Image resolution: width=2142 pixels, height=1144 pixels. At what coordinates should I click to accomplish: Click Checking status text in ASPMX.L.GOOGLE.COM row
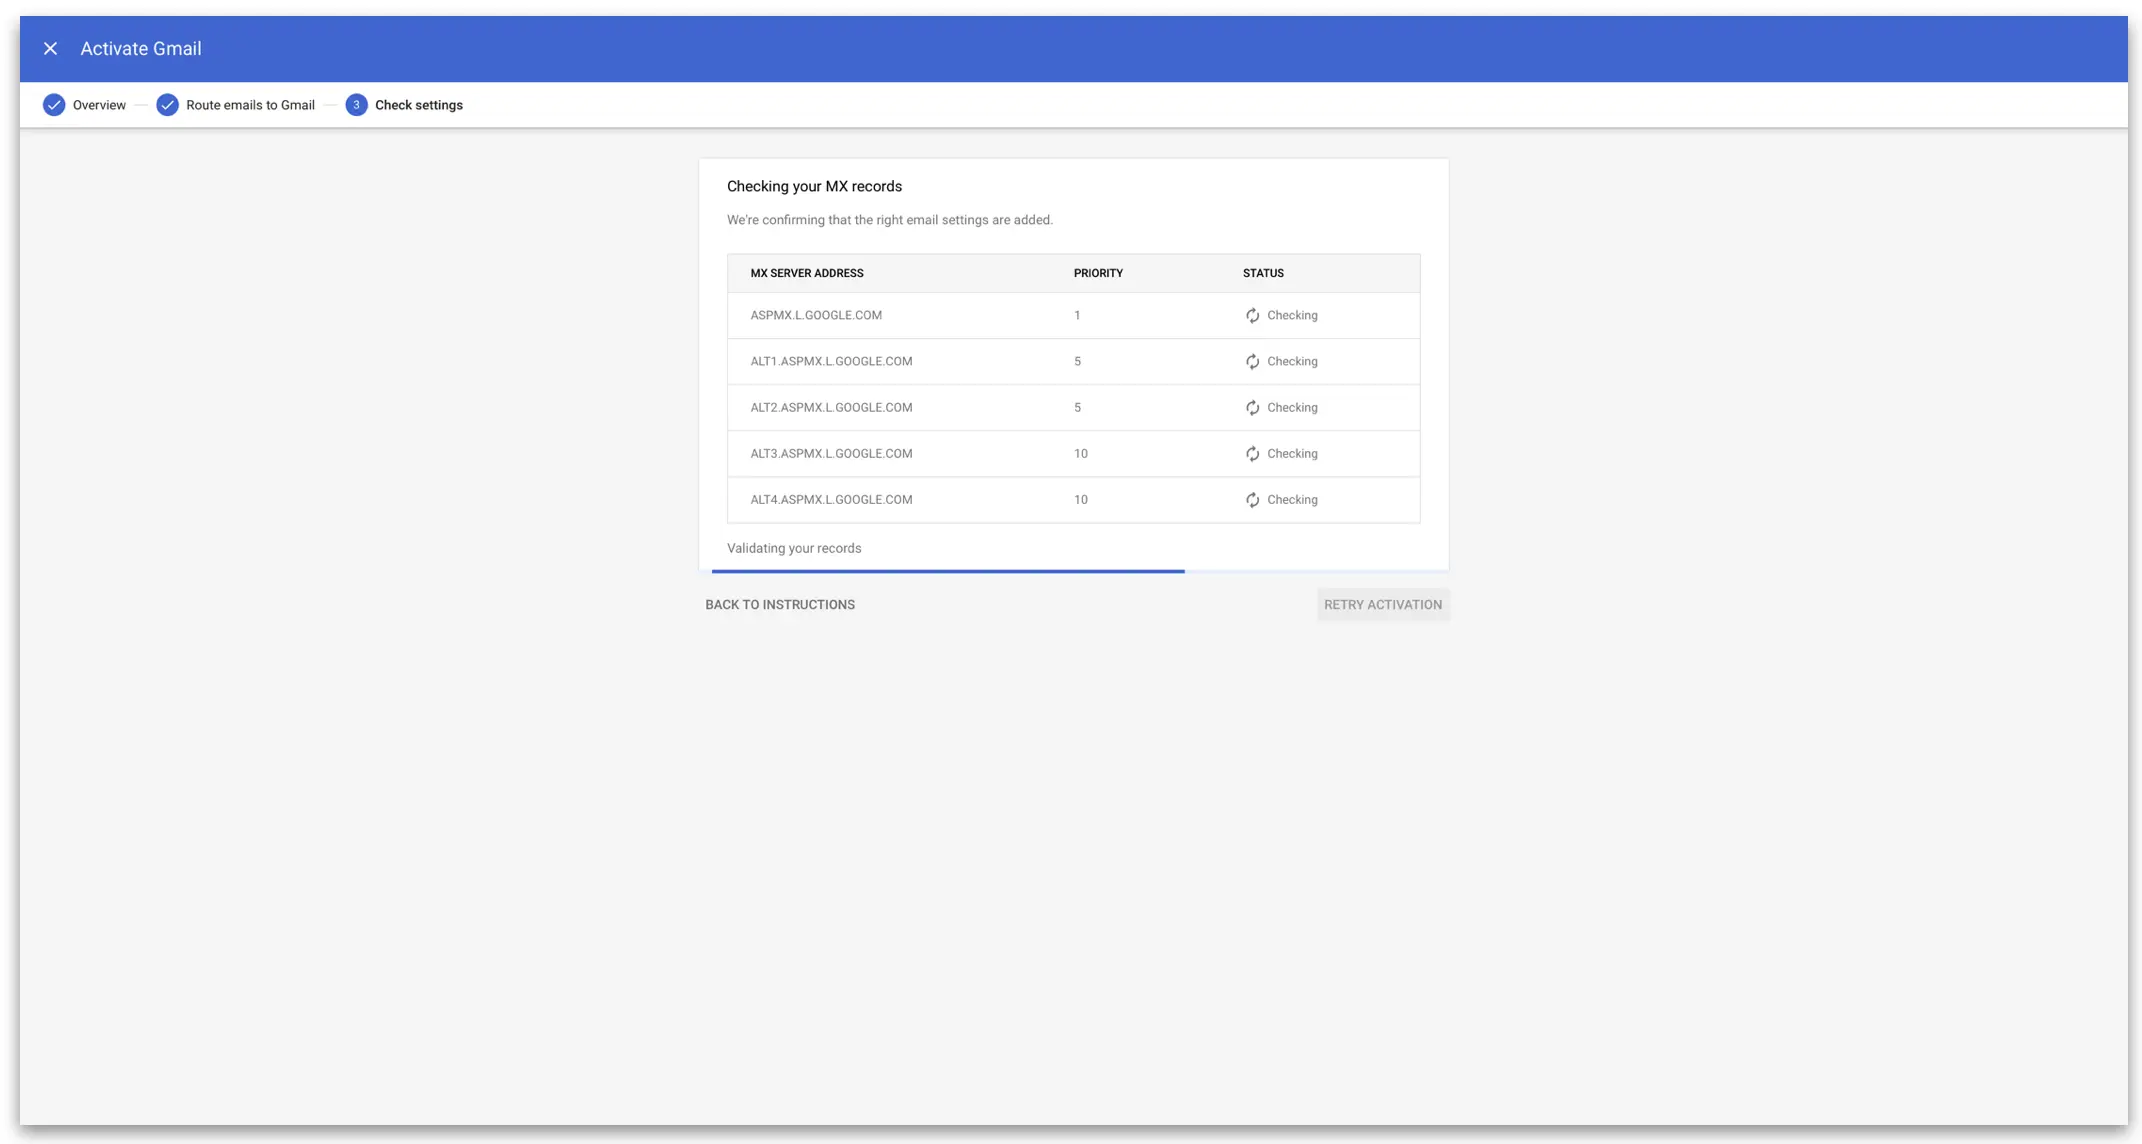tap(1292, 315)
